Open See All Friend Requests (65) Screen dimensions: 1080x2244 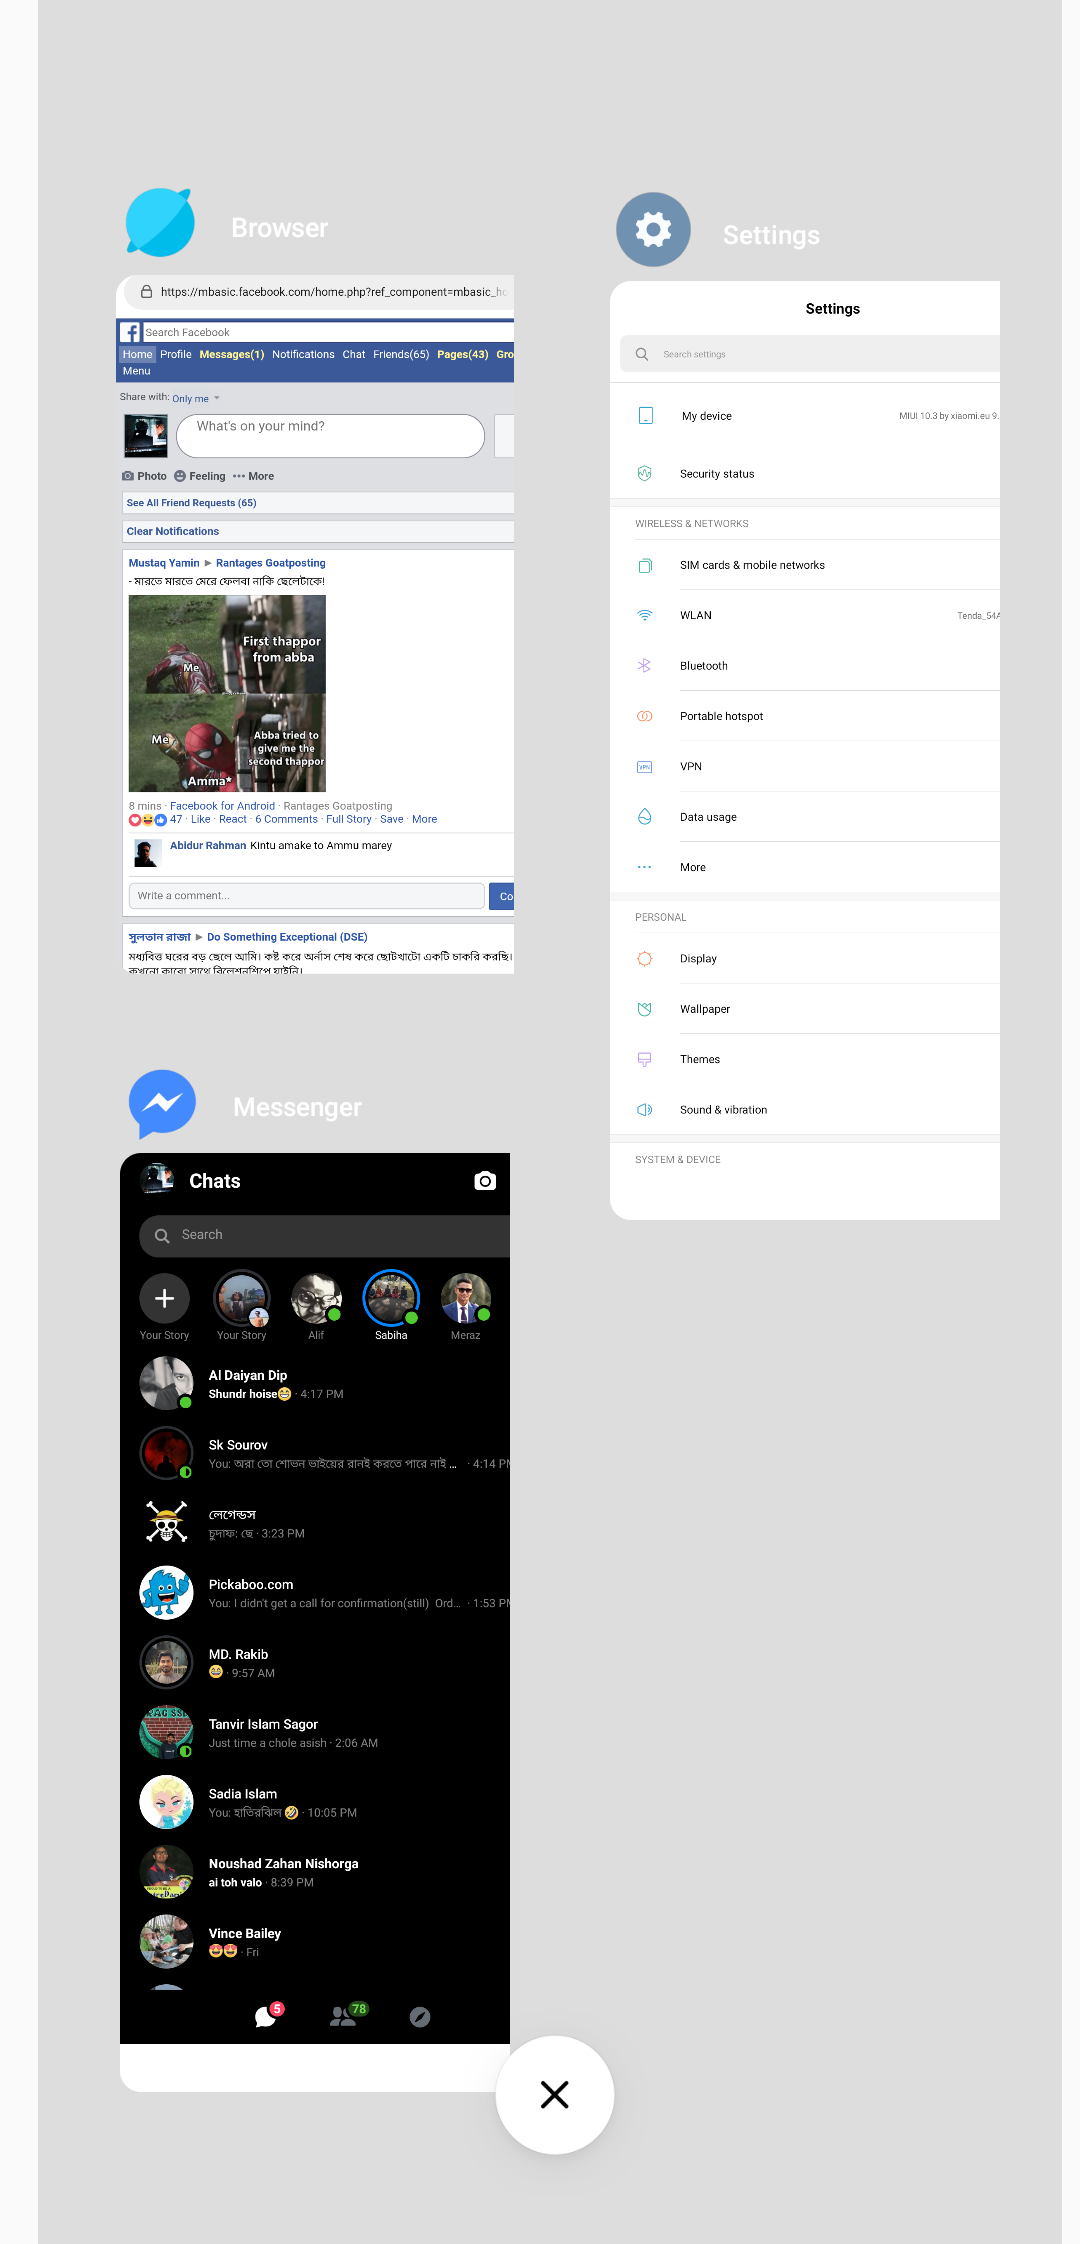[192, 503]
